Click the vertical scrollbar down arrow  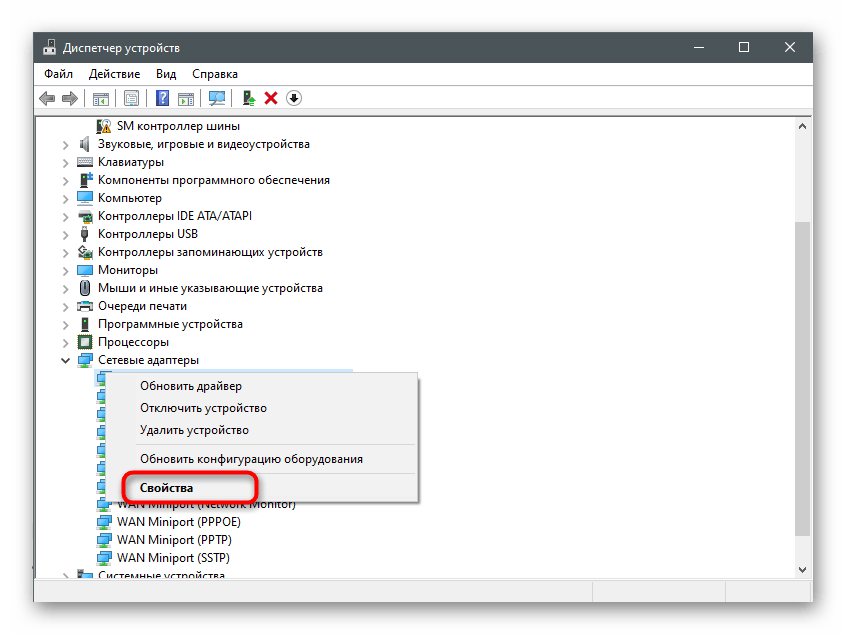(801, 568)
